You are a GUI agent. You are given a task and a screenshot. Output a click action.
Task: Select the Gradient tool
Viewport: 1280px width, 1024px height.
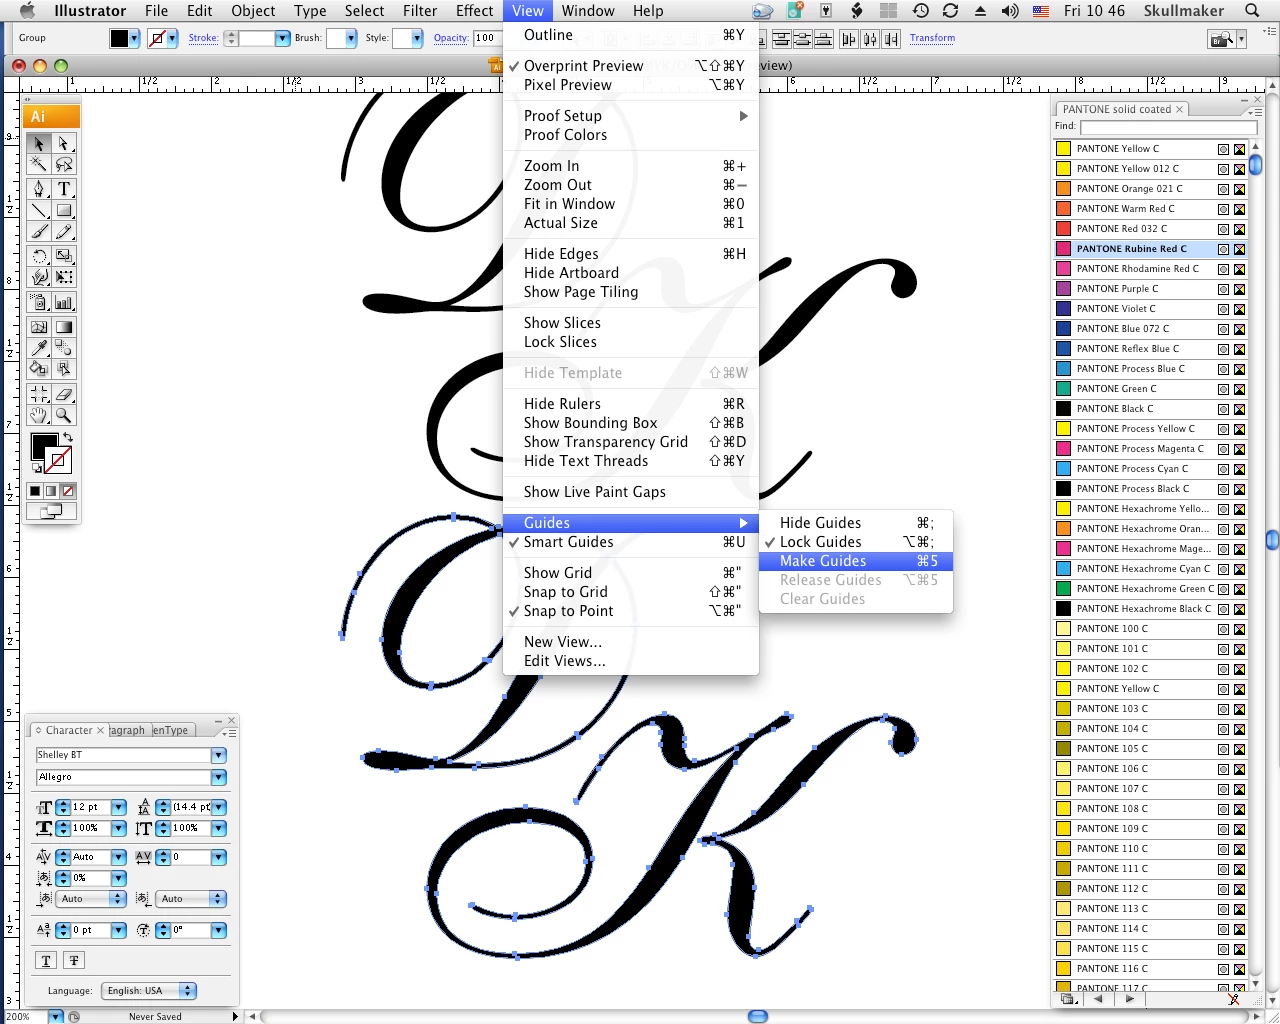[64, 327]
